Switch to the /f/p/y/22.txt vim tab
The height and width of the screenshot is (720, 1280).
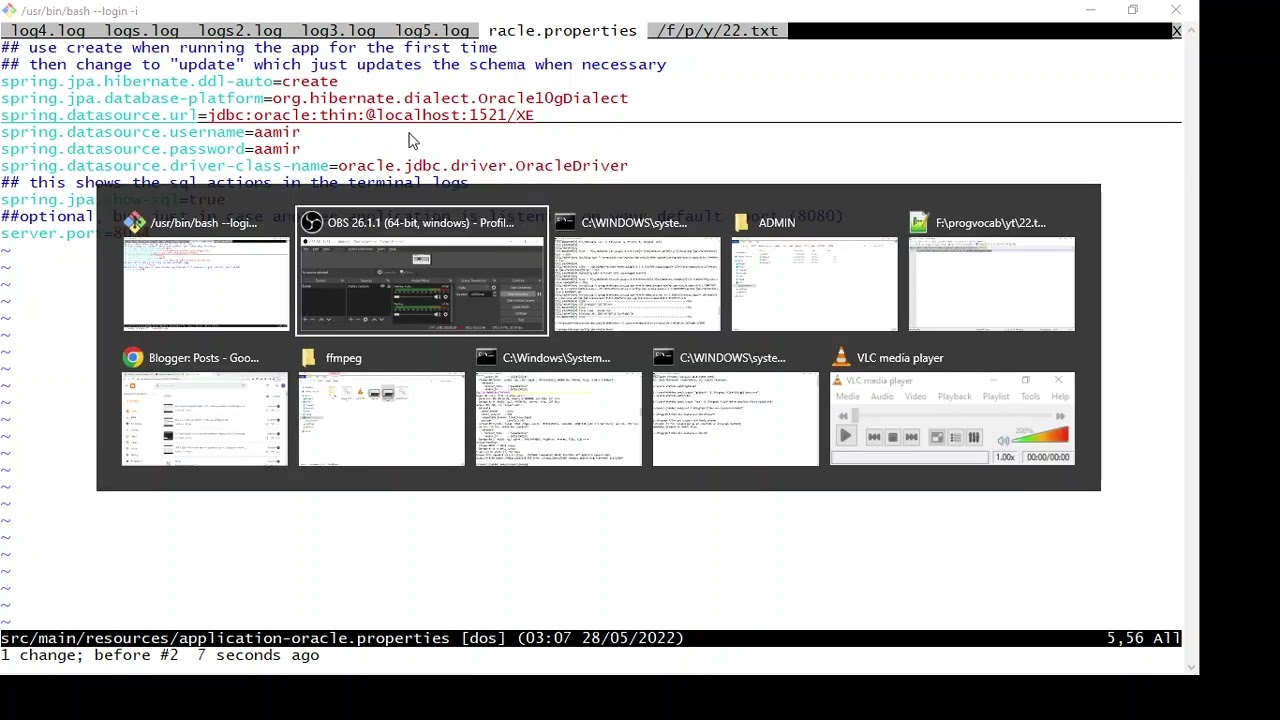pyautogui.click(x=717, y=31)
